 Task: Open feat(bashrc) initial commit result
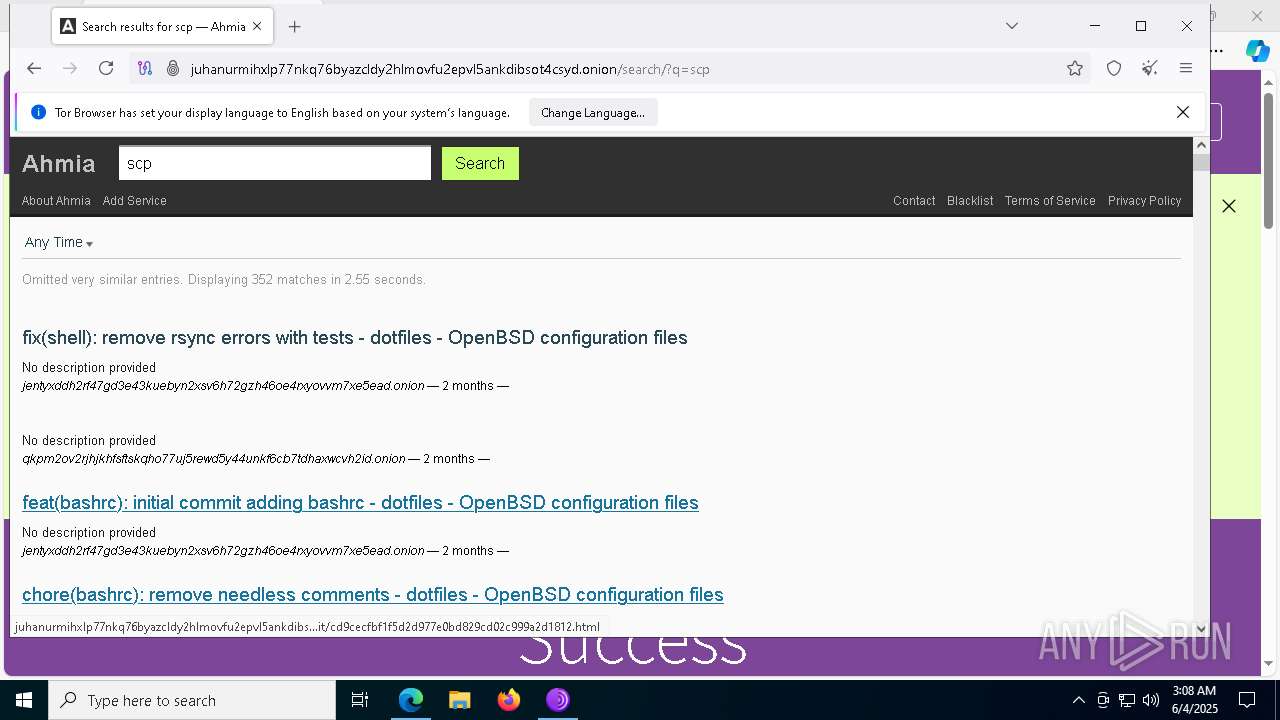coord(360,503)
